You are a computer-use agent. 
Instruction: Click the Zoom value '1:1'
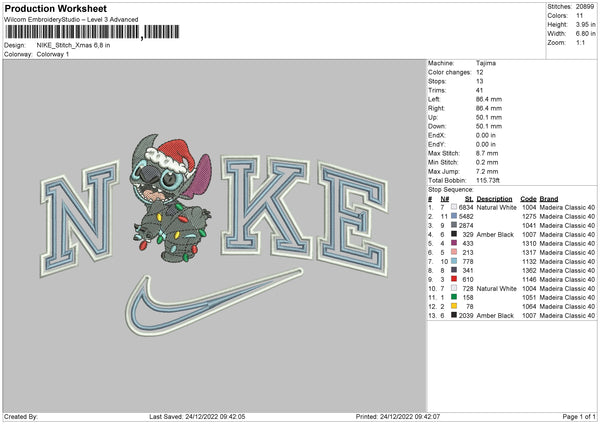580,42
